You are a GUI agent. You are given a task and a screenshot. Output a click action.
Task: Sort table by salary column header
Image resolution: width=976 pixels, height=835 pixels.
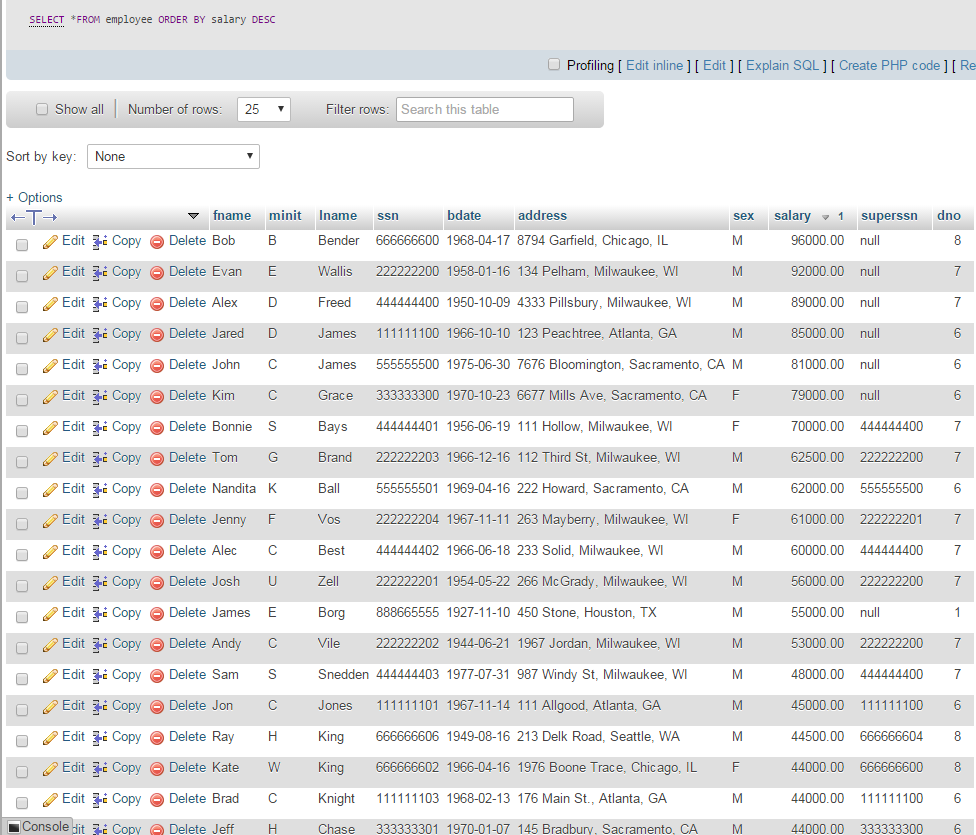tap(792, 215)
